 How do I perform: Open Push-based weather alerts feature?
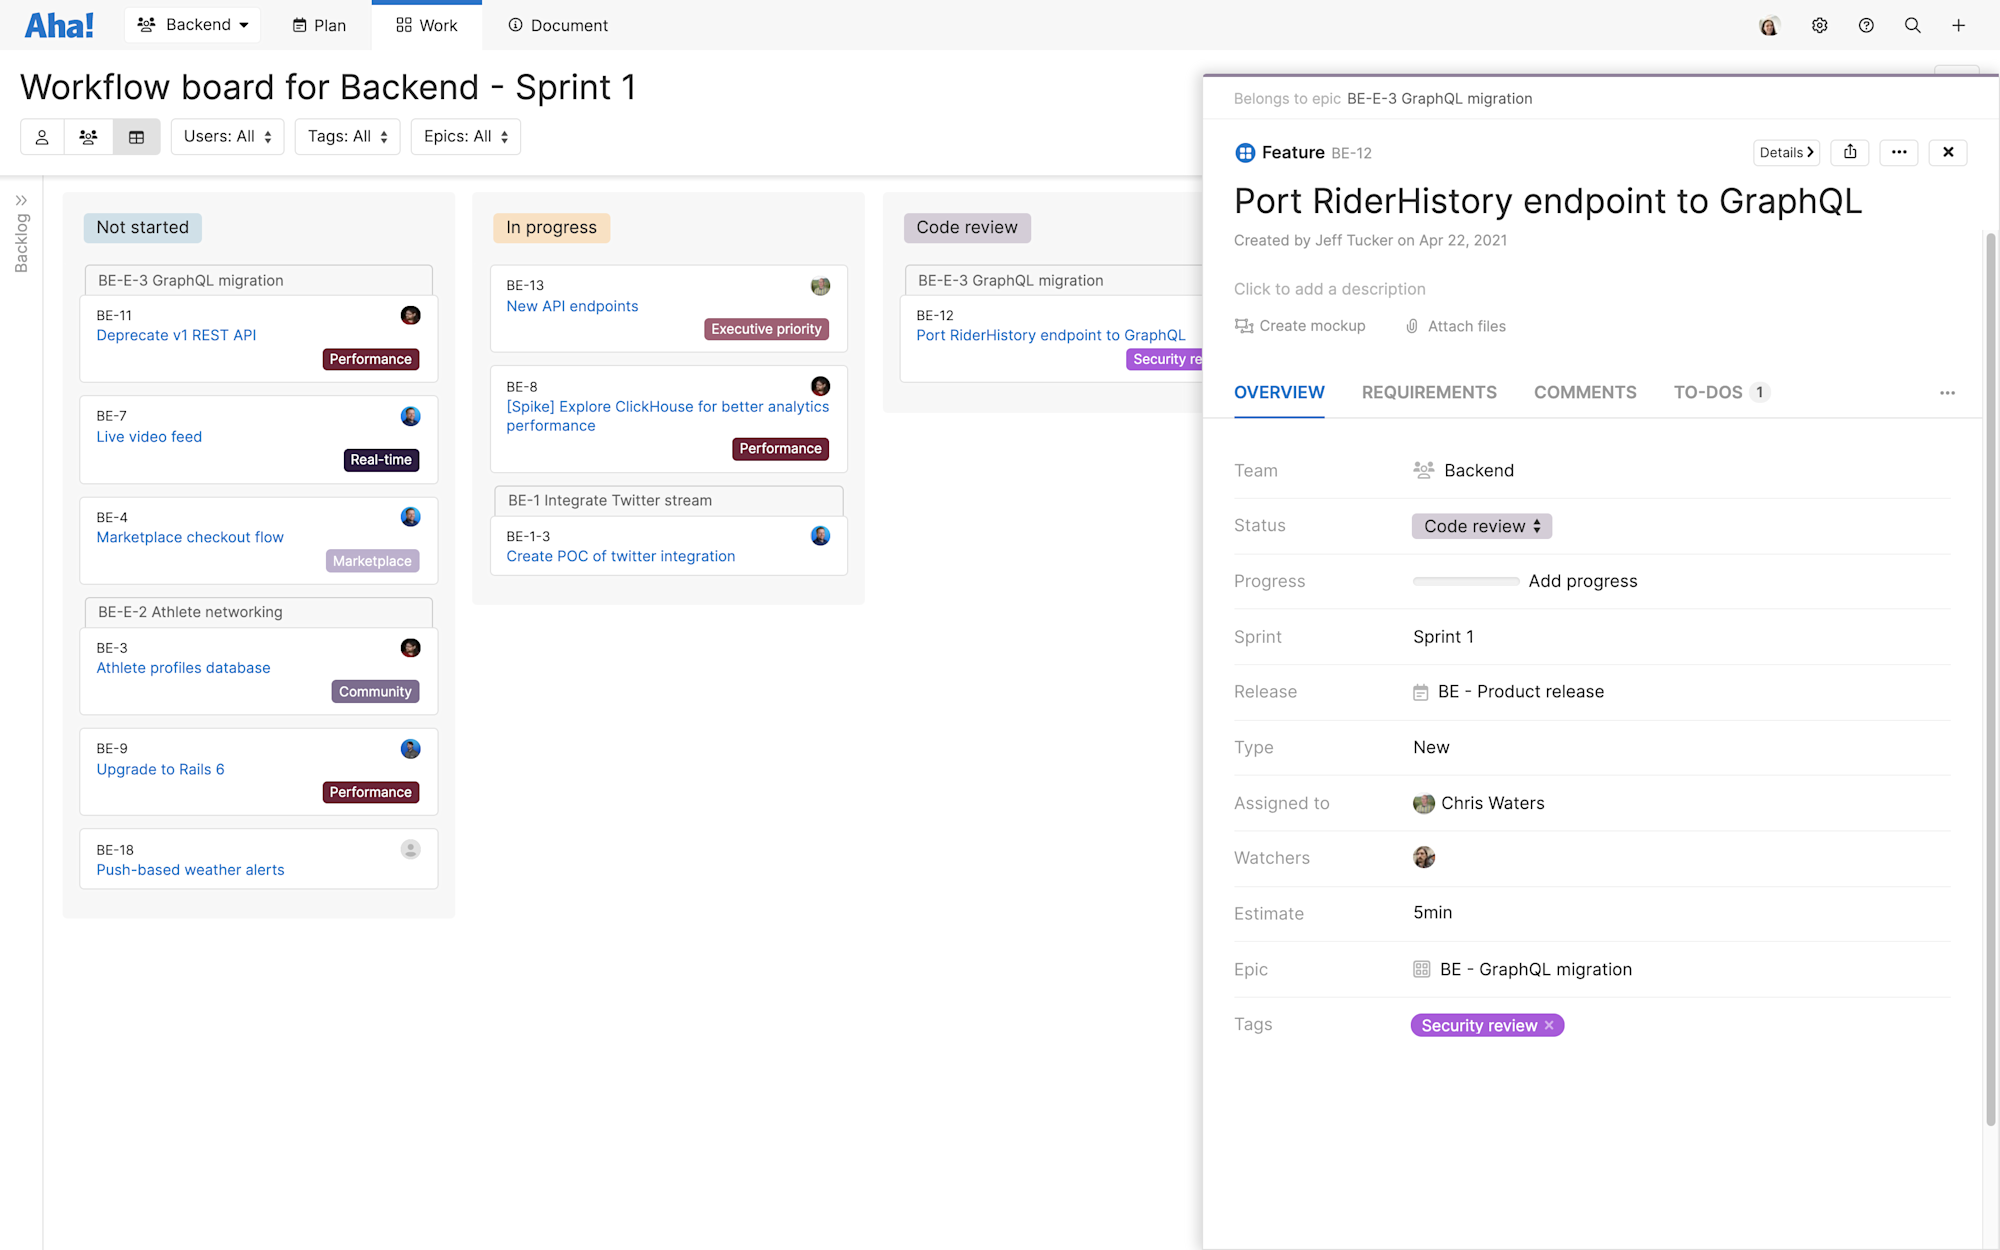click(x=190, y=870)
